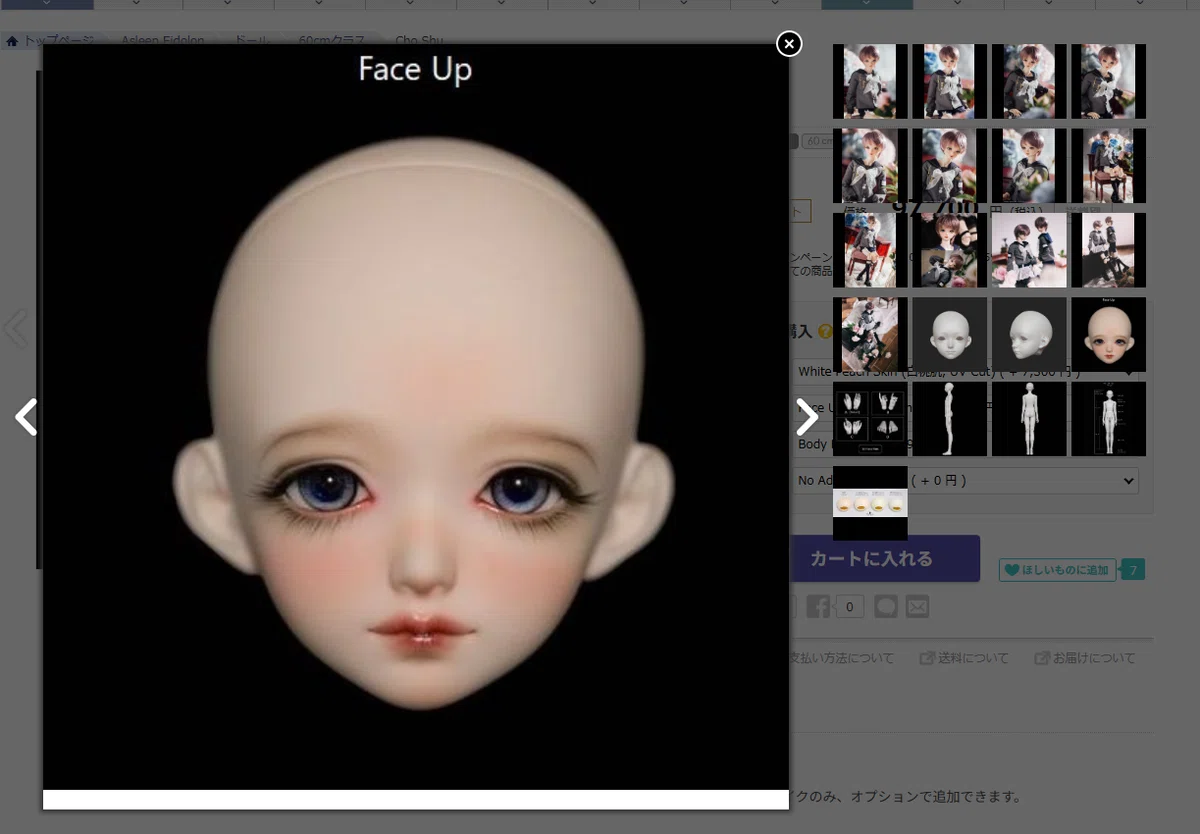
Task: Open the skin color samples thumbnail
Action: point(870,503)
